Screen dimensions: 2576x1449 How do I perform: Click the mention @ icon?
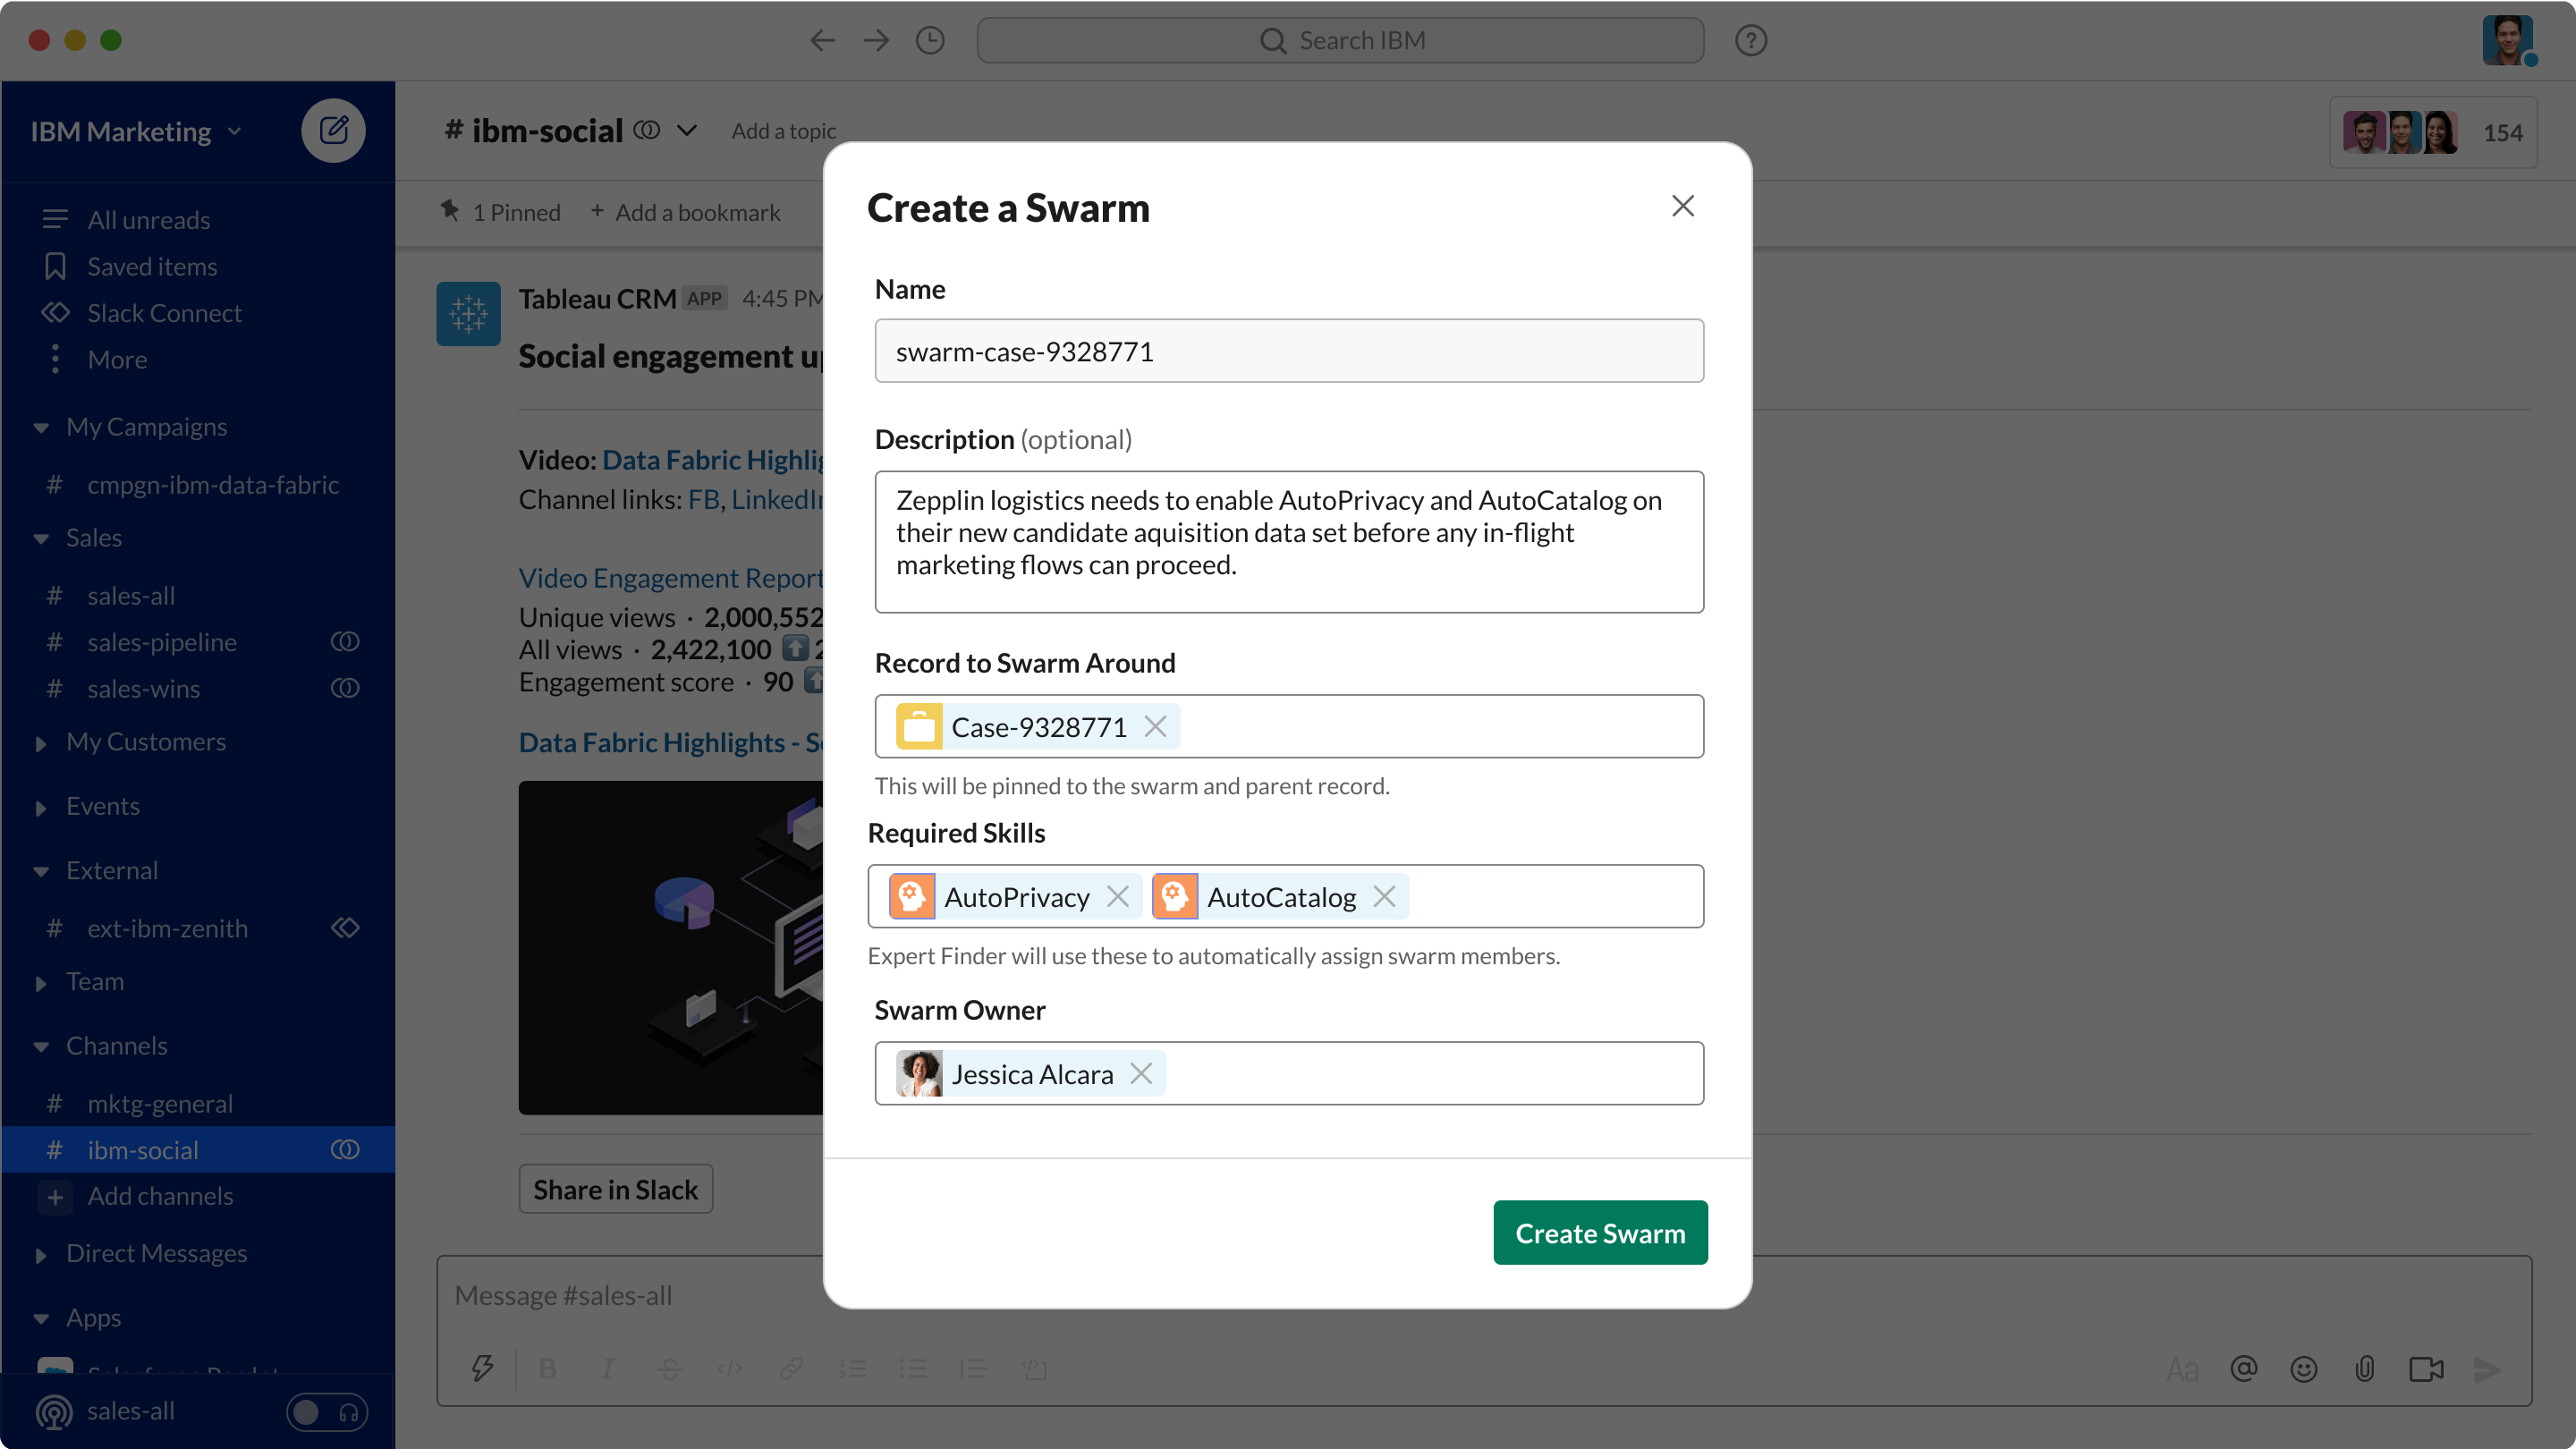[2243, 1368]
